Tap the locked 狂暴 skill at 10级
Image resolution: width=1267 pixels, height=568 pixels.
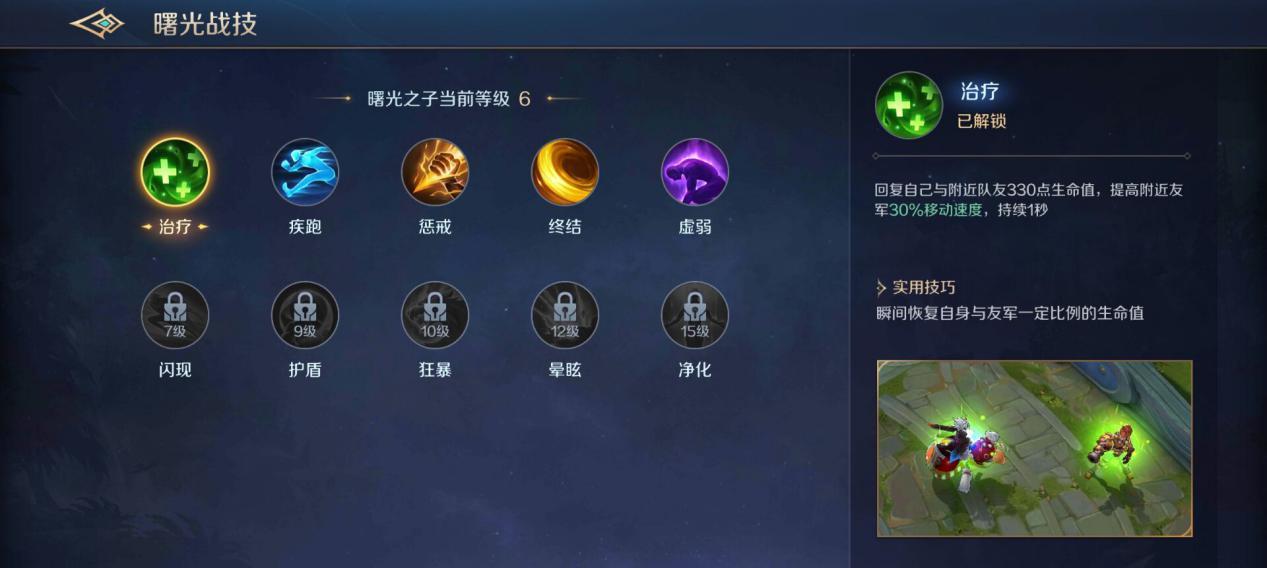[435, 315]
